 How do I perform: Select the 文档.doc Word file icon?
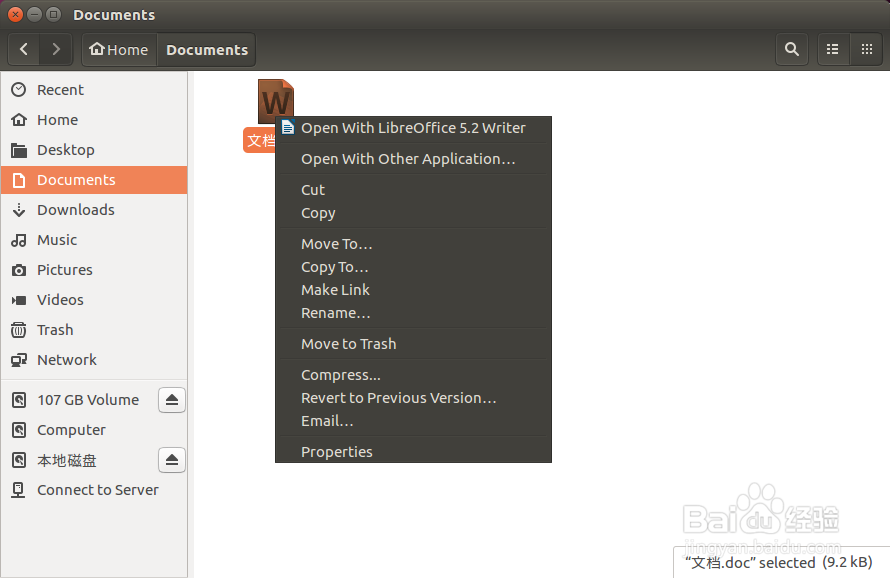pos(276,101)
